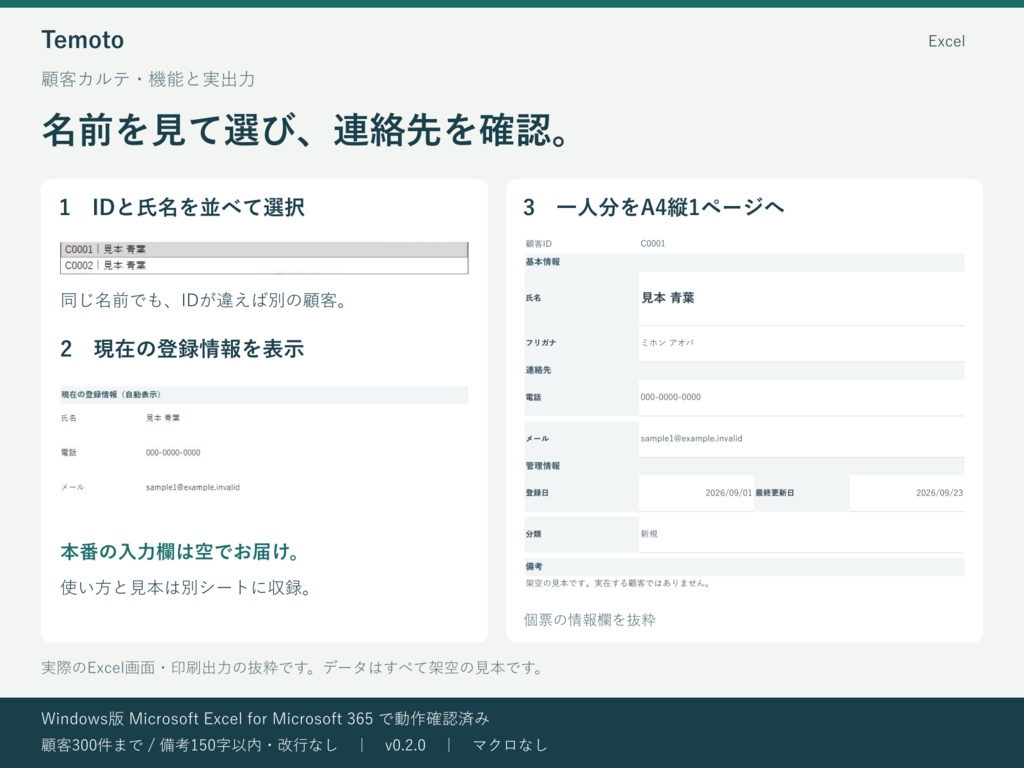Image resolution: width=1024 pixels, height=768 pixels.
Task: Click the subtitle 顧客カルテ・機能と実出力
Action: pos(148,80)
